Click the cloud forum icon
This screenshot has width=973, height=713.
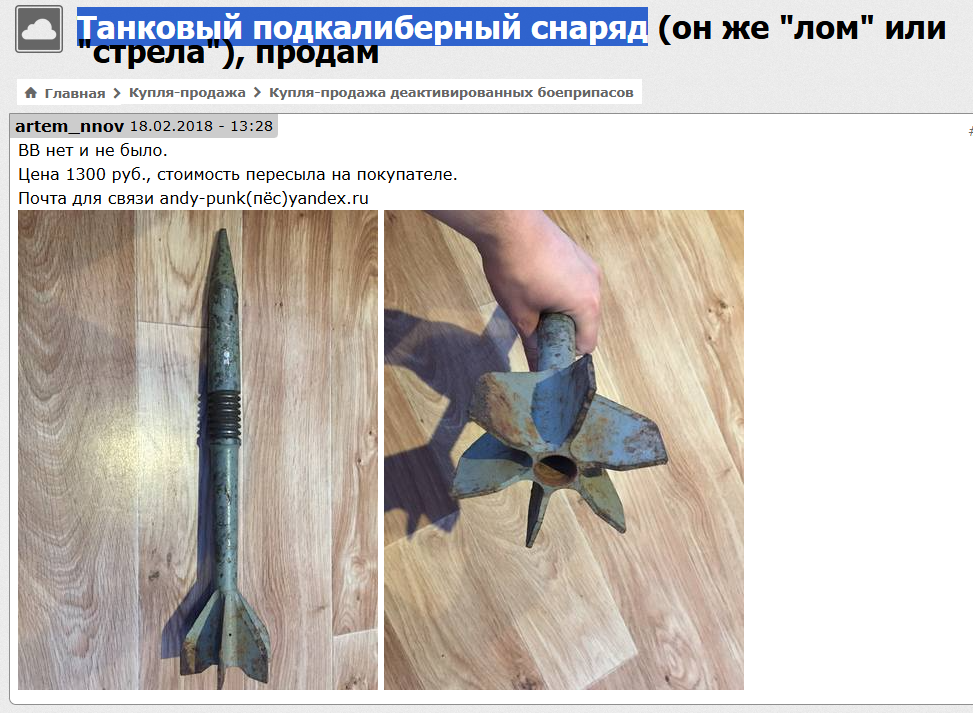38,29
